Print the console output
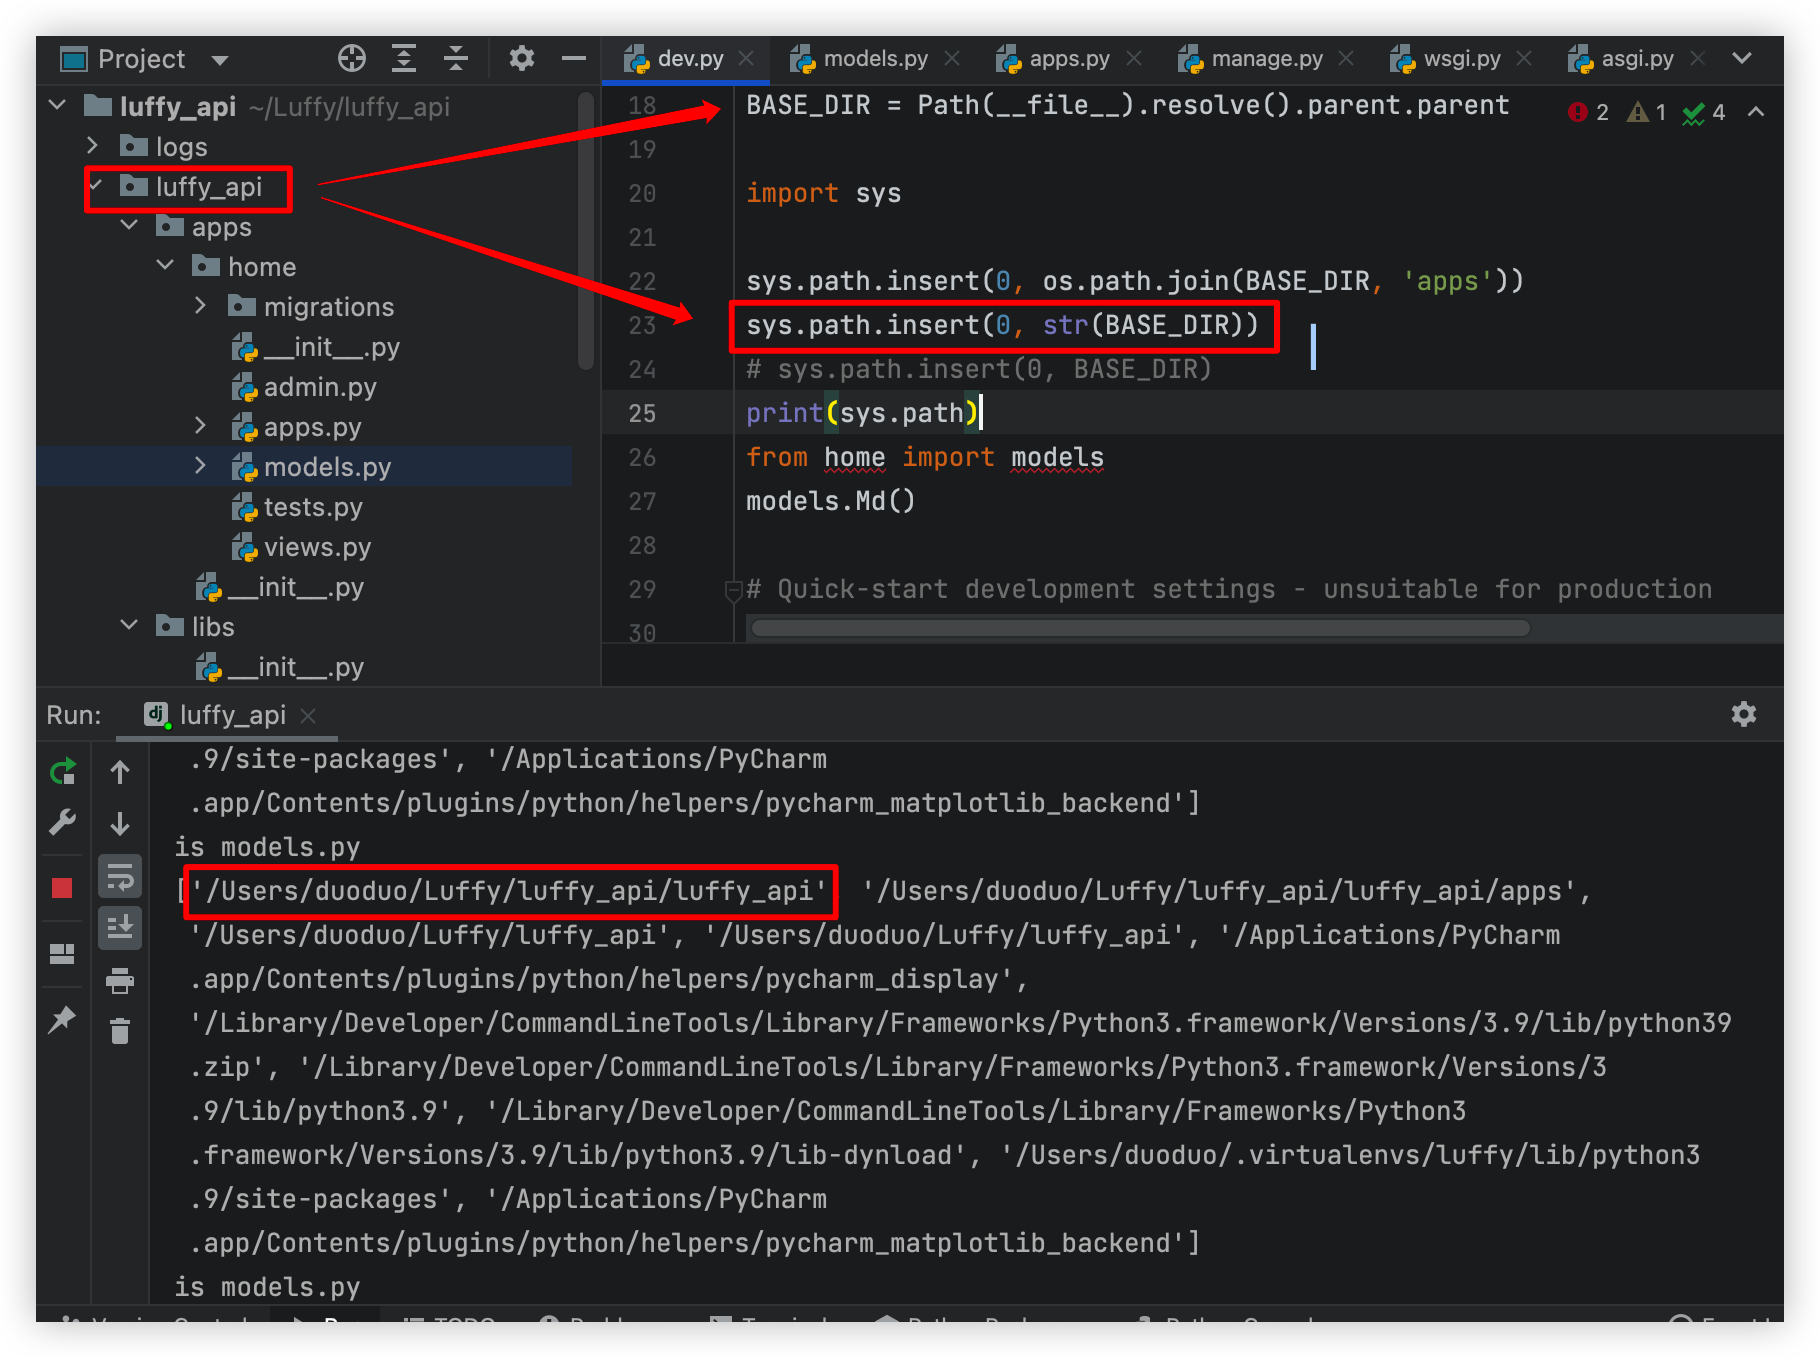 [x=120, y=981]
